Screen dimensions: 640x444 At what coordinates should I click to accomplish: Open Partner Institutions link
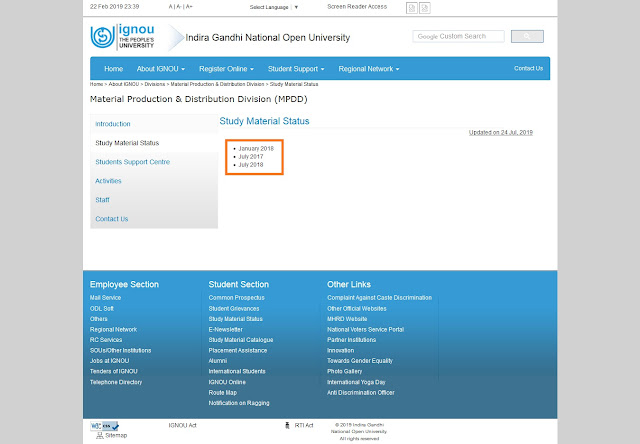tap(351, 340)
